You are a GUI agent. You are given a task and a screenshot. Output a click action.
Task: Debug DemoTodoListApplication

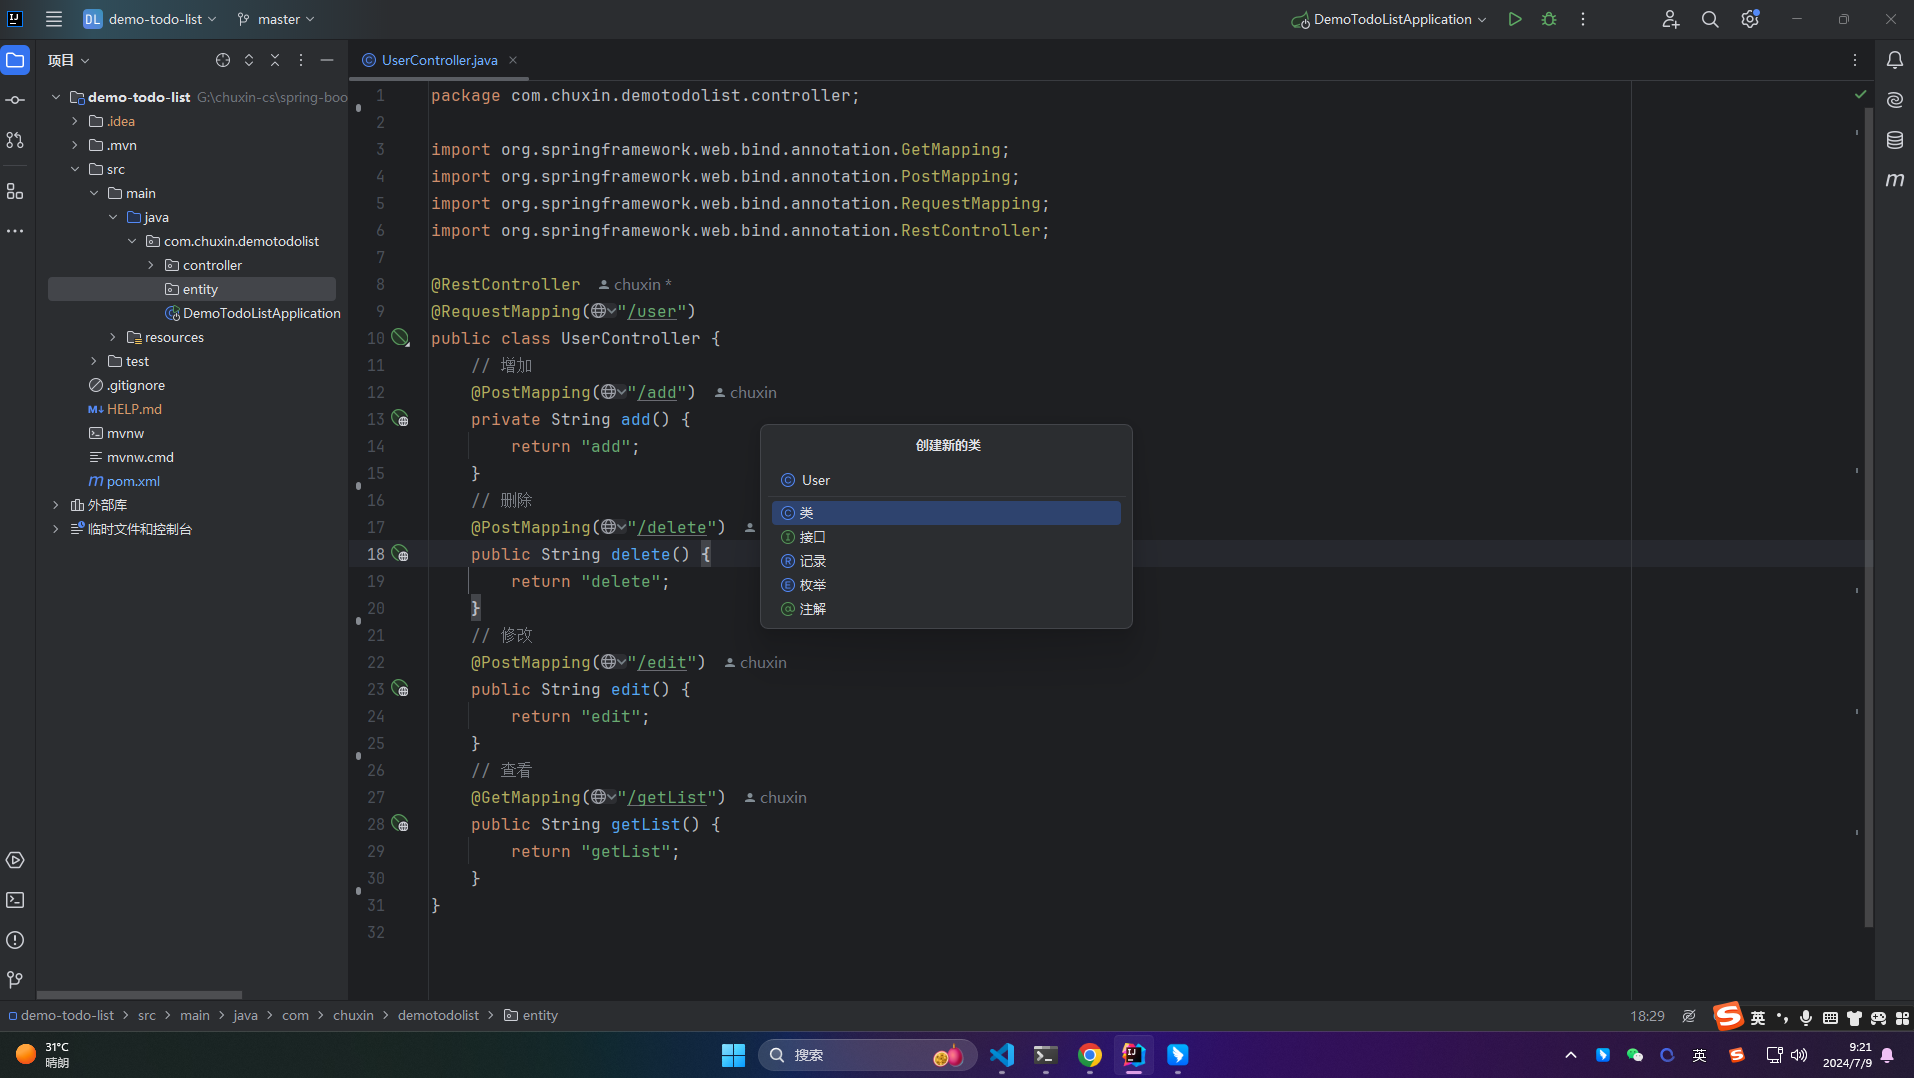pos(1549,19)
